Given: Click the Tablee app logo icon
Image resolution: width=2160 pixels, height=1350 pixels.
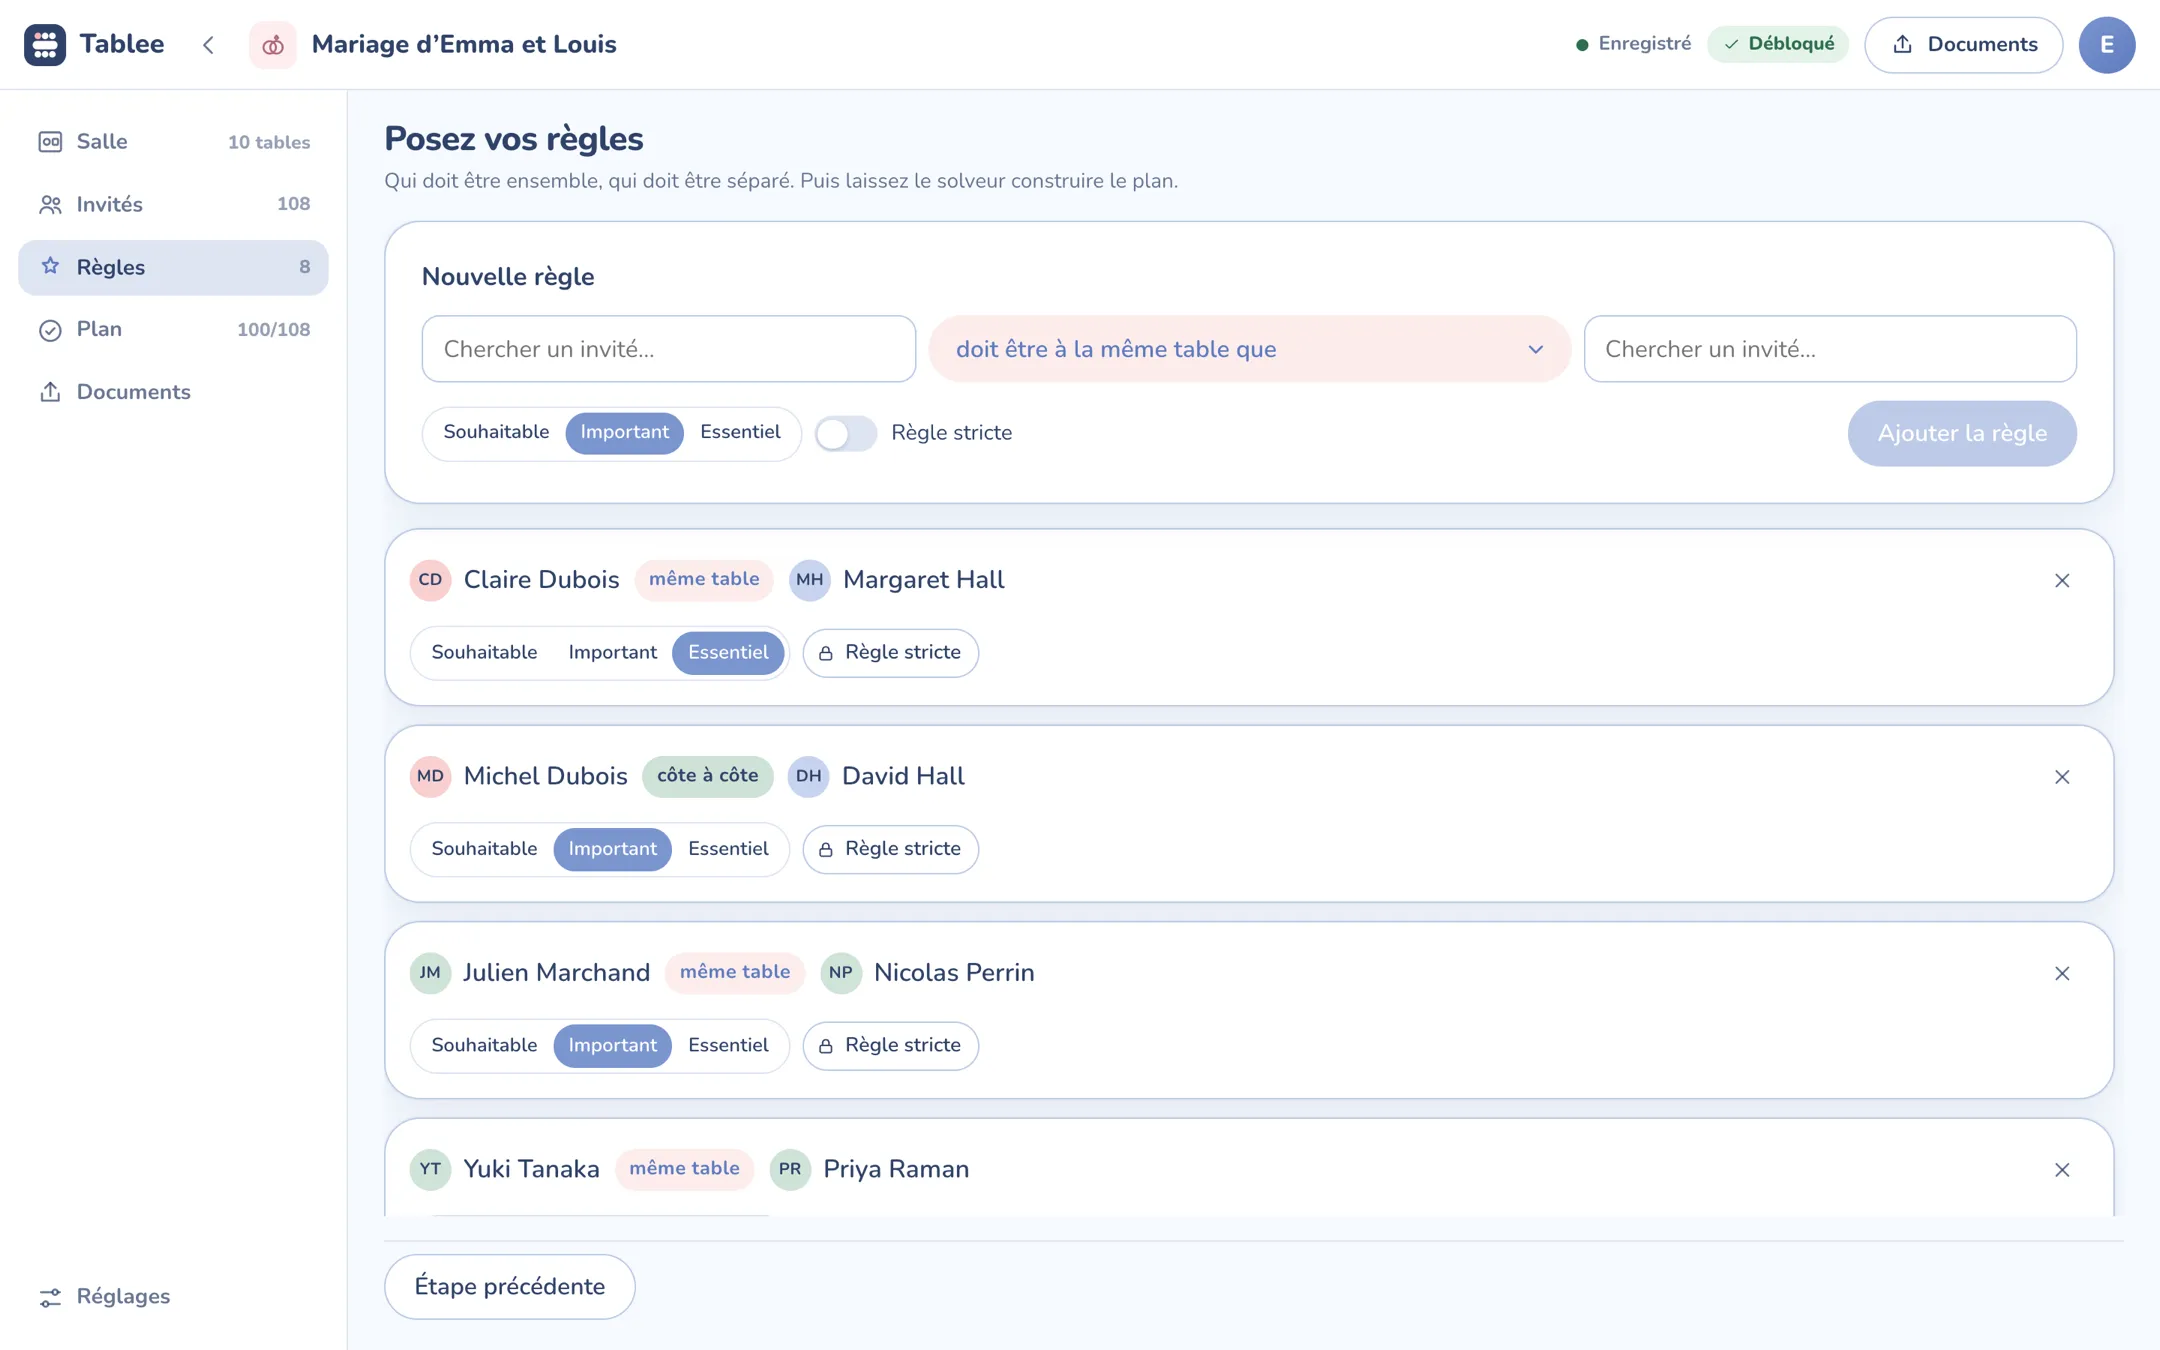Looking at the screenshot, I should point(45,45).
